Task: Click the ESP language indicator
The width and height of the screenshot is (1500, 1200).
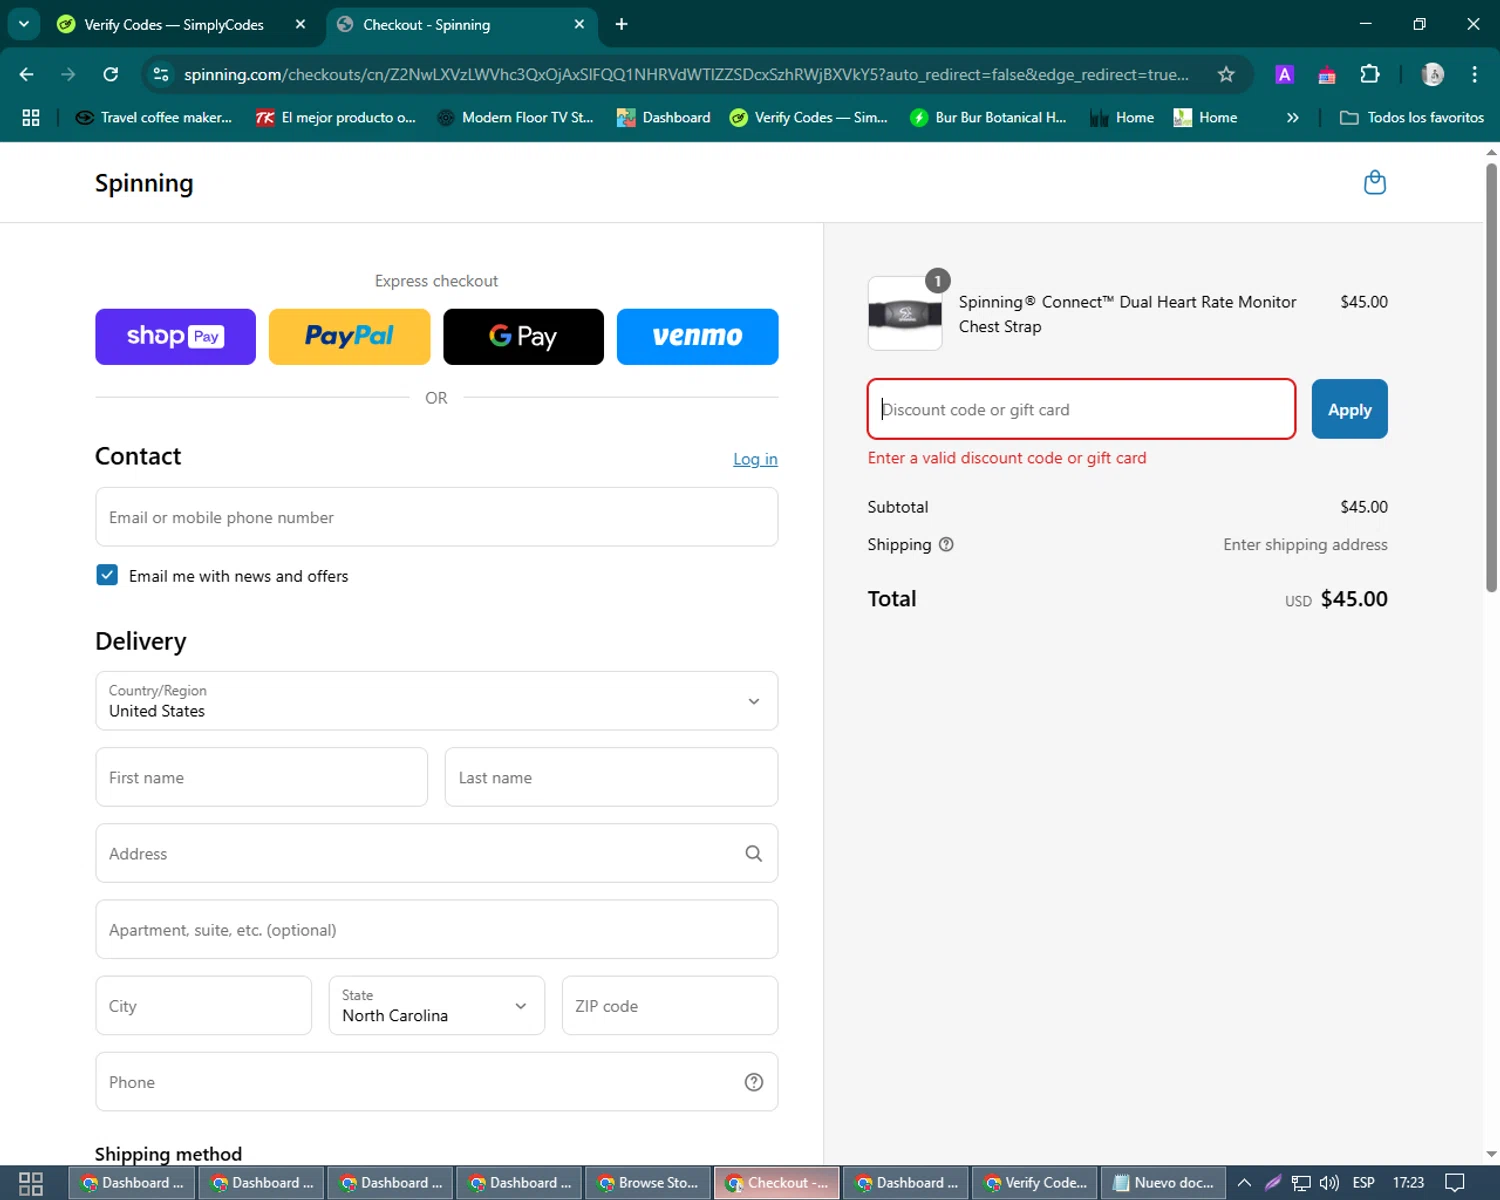Action: click(x=1364, y=1183)
